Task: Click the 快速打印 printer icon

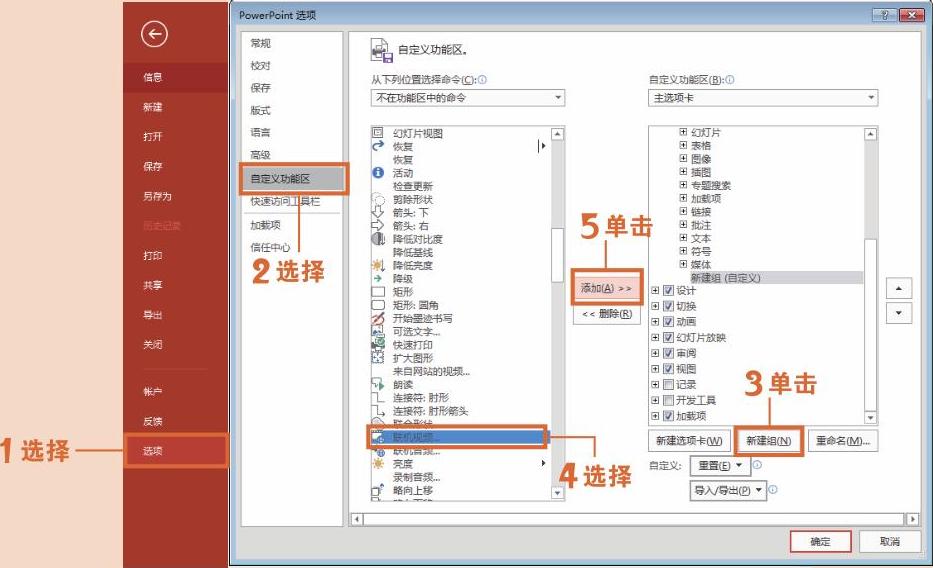Action: pos(378,344)
